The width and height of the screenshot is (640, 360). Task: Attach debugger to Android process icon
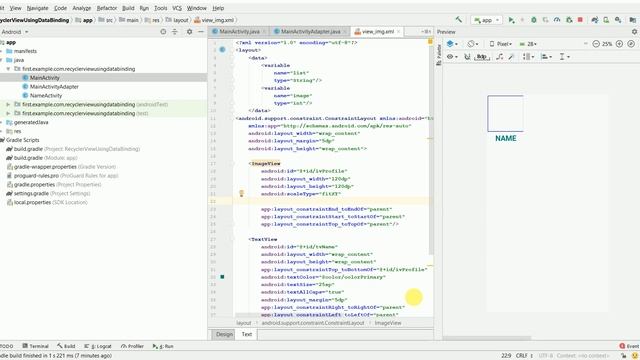(x=569, y=20)
